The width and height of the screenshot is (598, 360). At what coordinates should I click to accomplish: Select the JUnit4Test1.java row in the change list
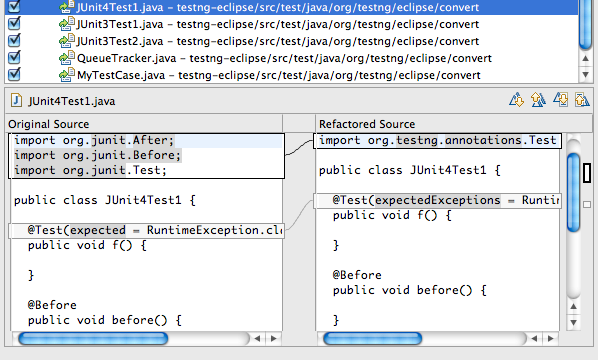tap(291, 7)
